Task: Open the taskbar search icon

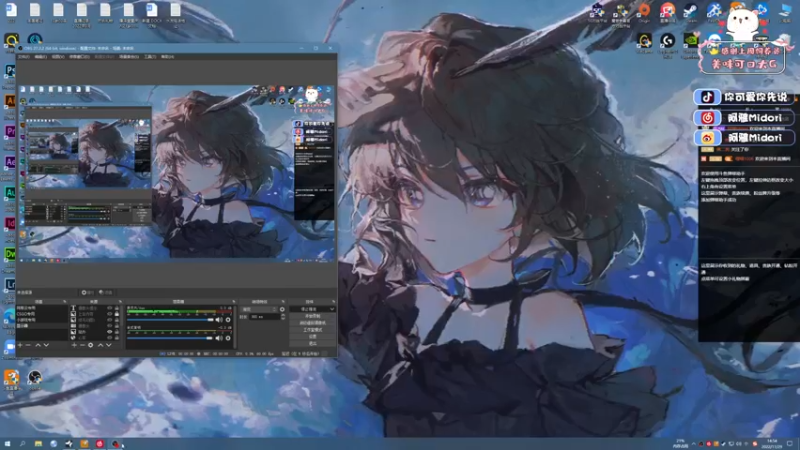Action: 22,444
